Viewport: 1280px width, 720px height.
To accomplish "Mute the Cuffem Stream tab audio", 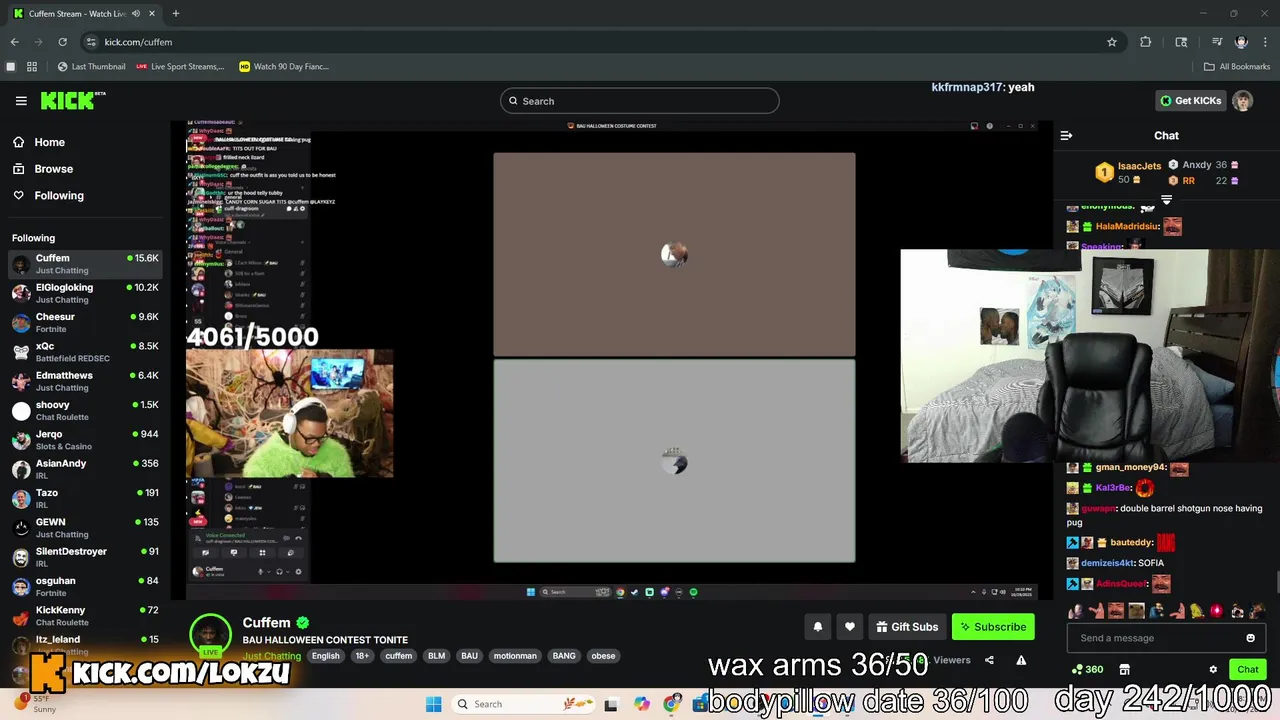I will (136, 14).
